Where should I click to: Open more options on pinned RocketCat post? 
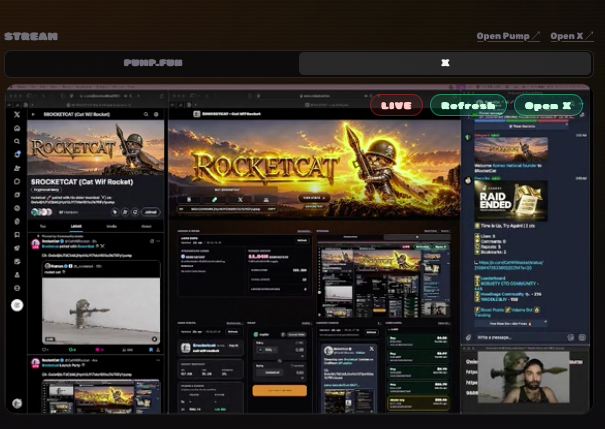158,241
